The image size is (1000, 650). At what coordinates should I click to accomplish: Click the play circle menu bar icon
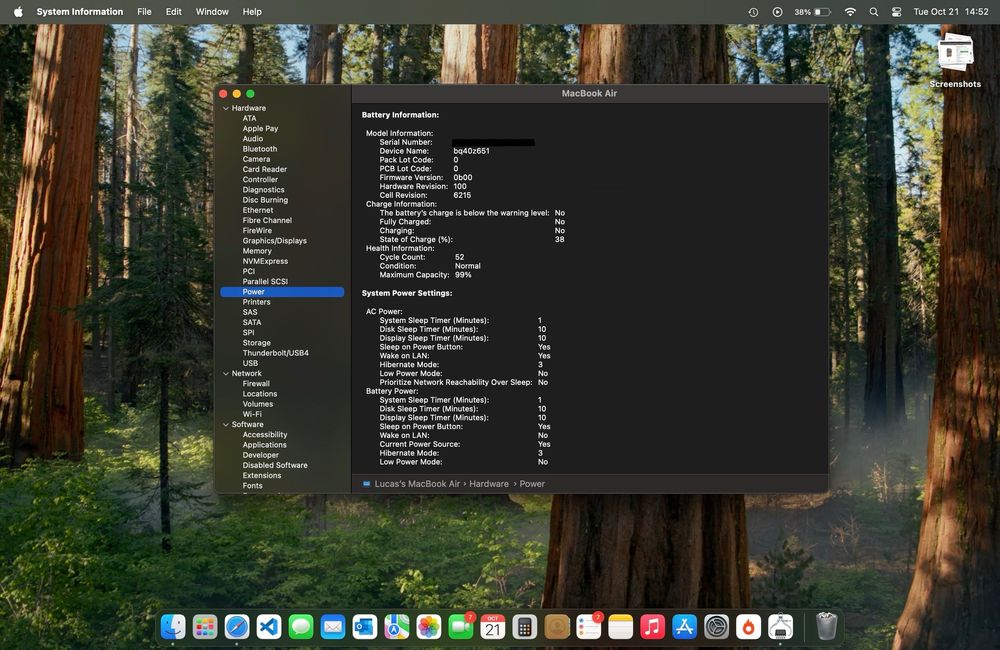click(x=777, y=11)
